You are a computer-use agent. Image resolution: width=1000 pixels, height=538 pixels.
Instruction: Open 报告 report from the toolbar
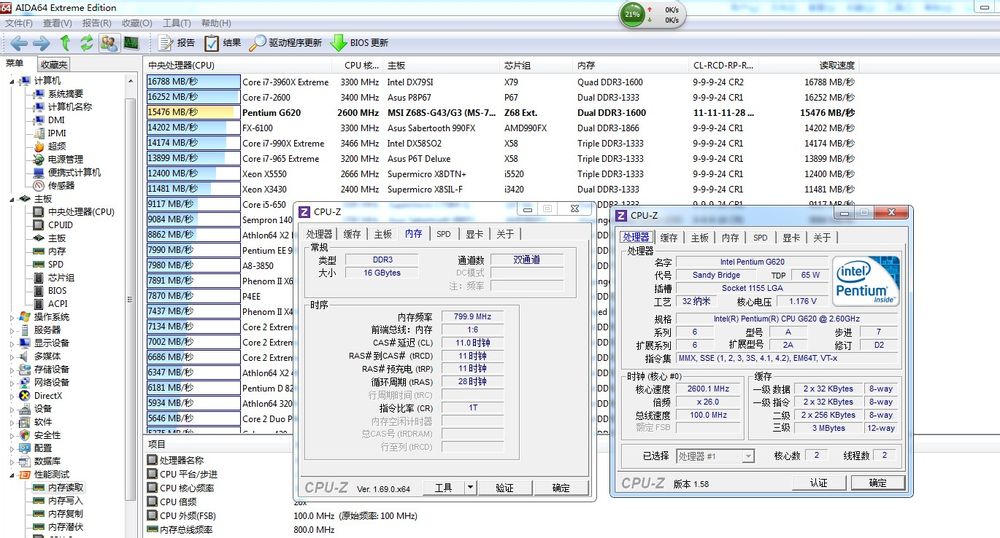coord(177,43)
